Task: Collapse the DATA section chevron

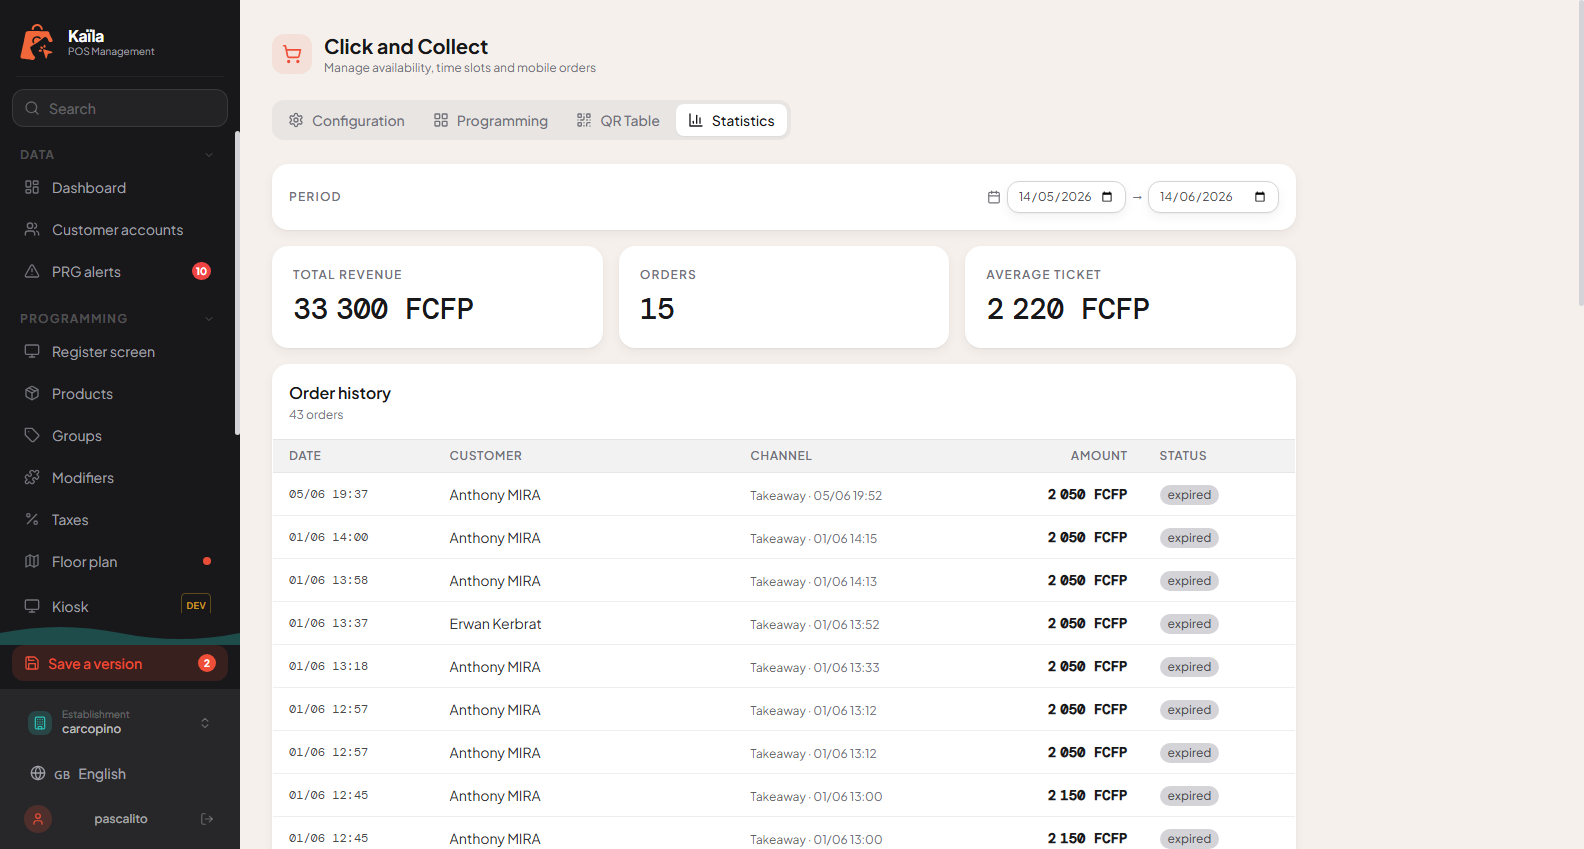Action: pos(209,155)
